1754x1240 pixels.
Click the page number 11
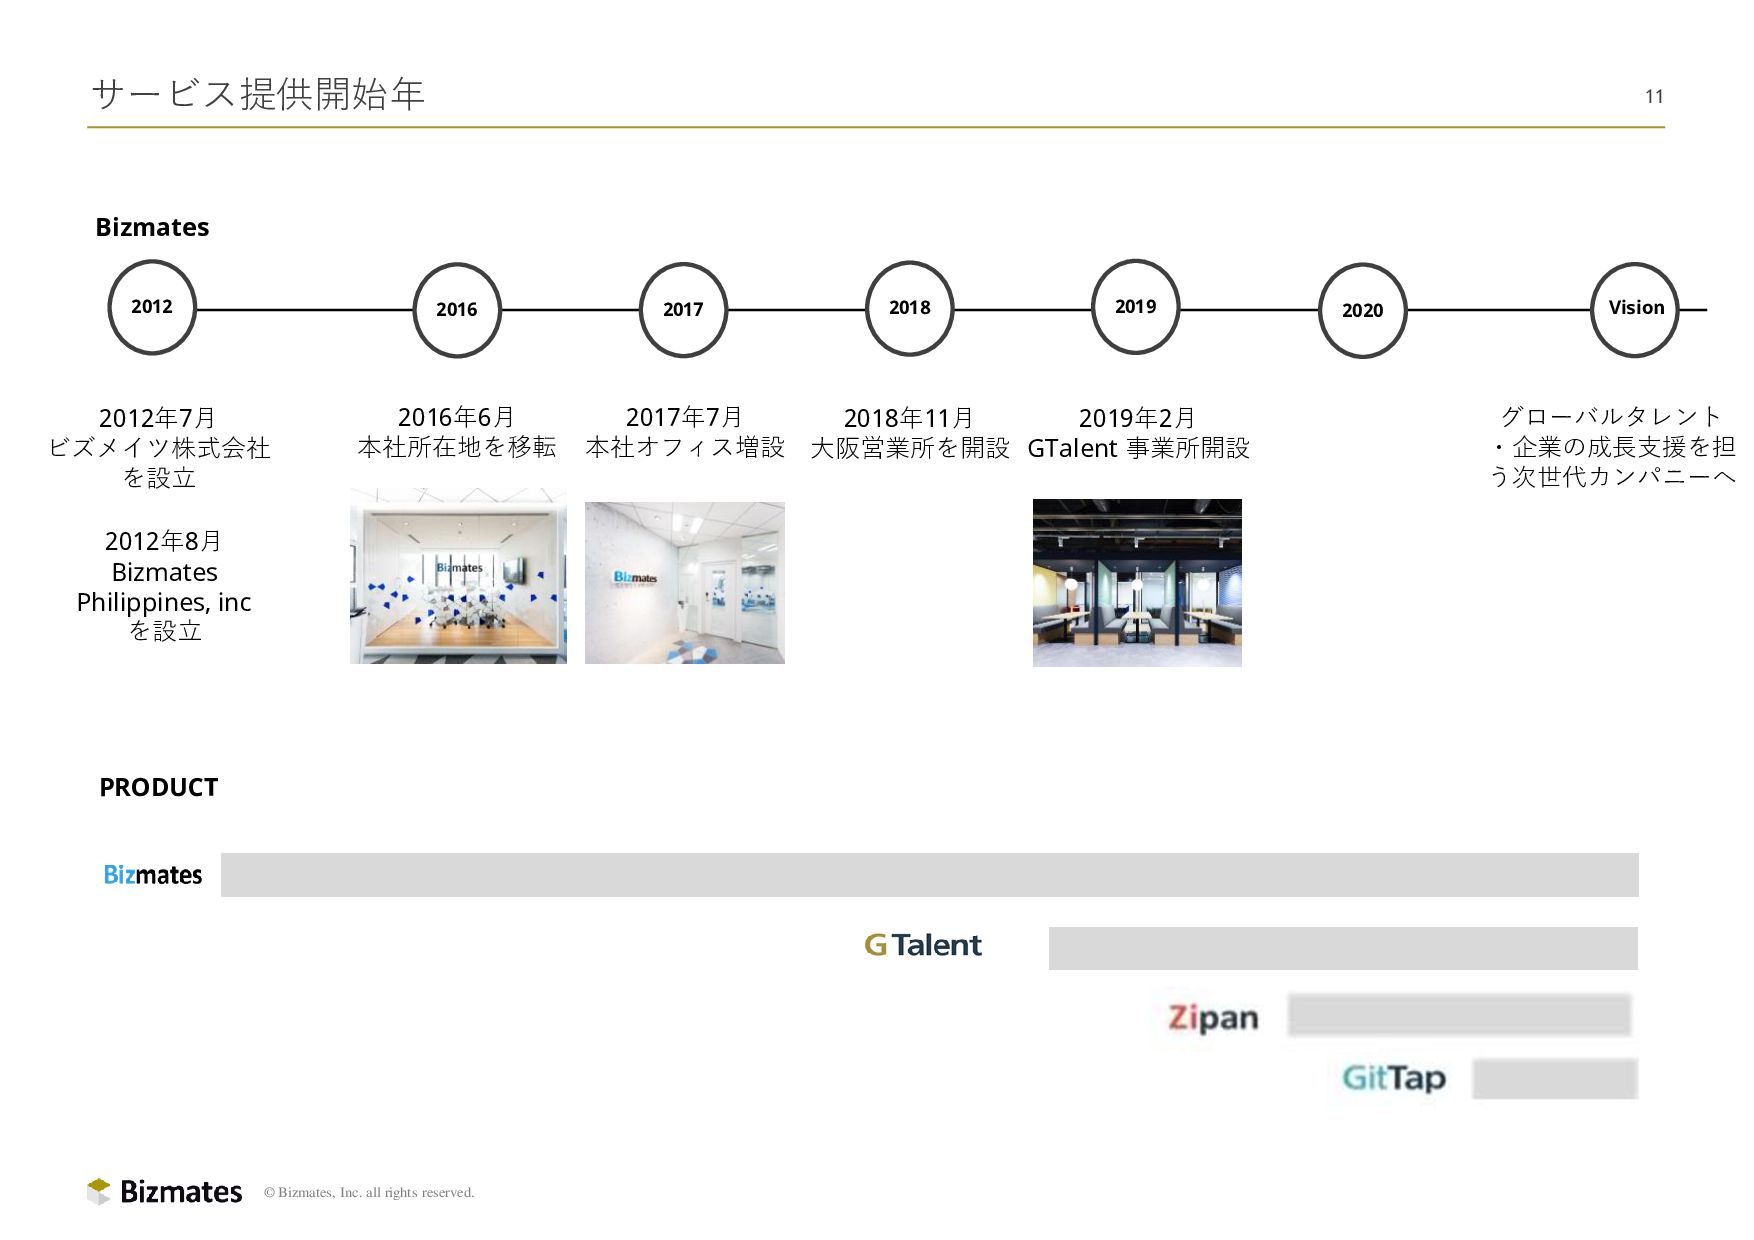(x=1654, y=96)
